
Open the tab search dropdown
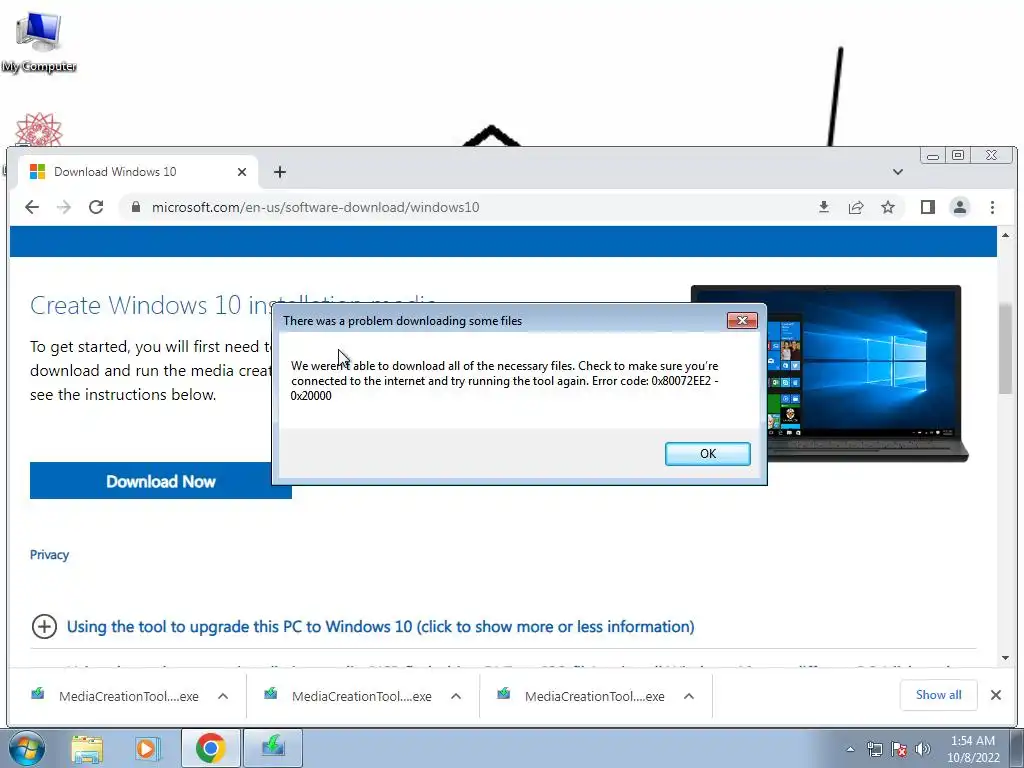point(897,172)
